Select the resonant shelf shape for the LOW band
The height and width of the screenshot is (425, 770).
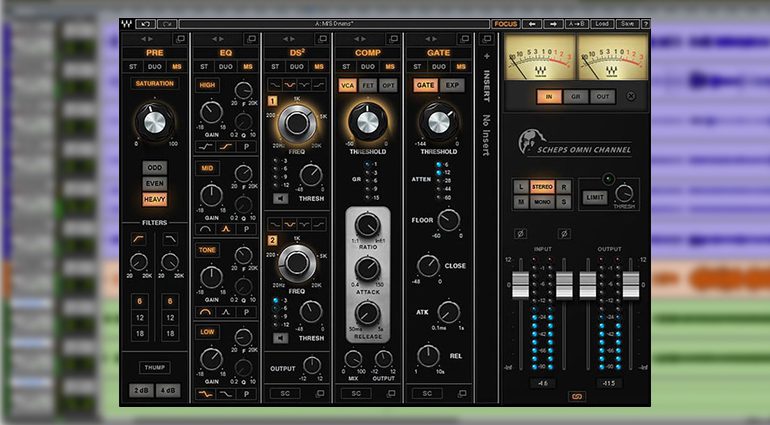click(x=206, y=394)
